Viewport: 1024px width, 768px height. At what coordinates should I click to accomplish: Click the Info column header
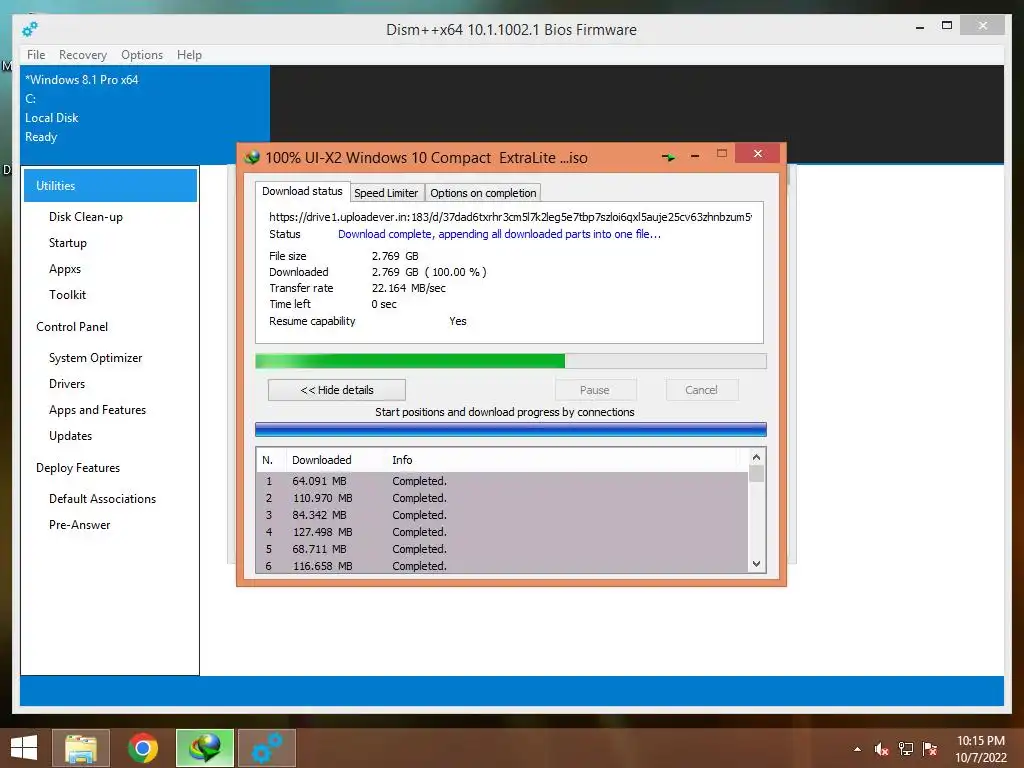coord(402,460)
